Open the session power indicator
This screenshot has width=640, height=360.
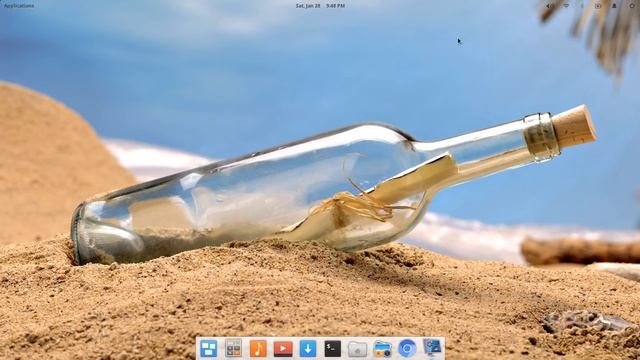pos(632,6)
